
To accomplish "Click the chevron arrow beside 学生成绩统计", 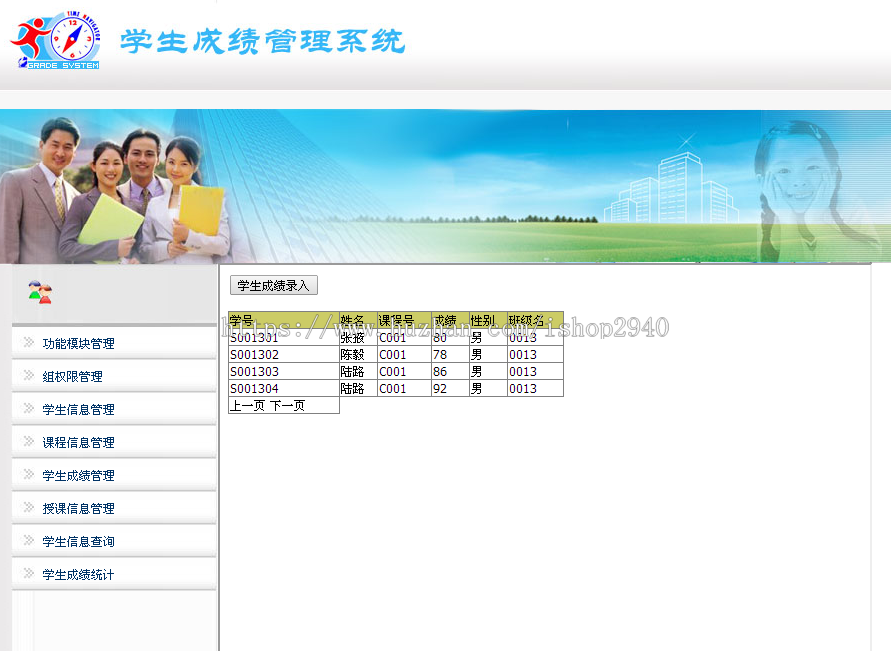I will [28, 573].
